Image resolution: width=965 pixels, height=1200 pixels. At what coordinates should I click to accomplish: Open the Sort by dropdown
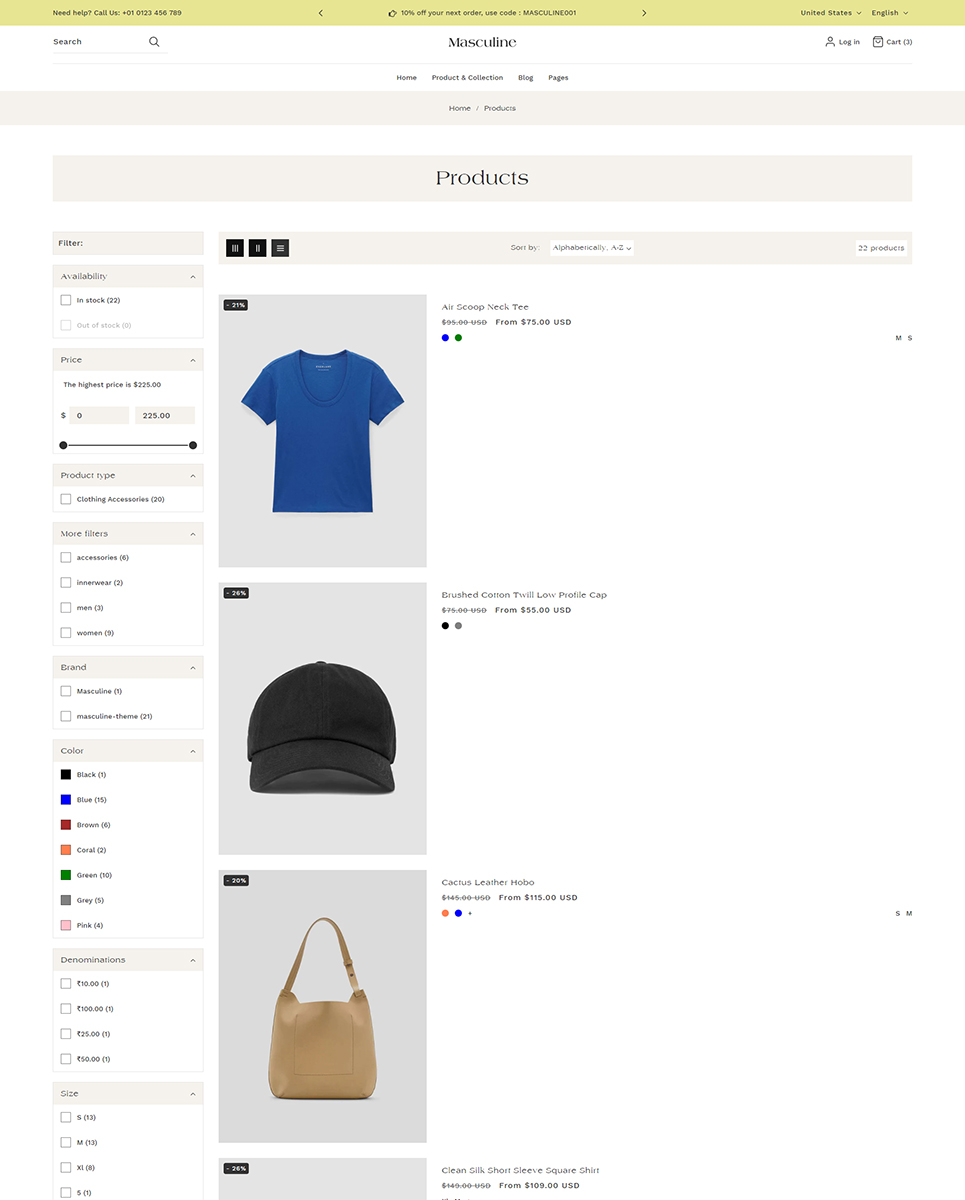click(x=592, y=248)
